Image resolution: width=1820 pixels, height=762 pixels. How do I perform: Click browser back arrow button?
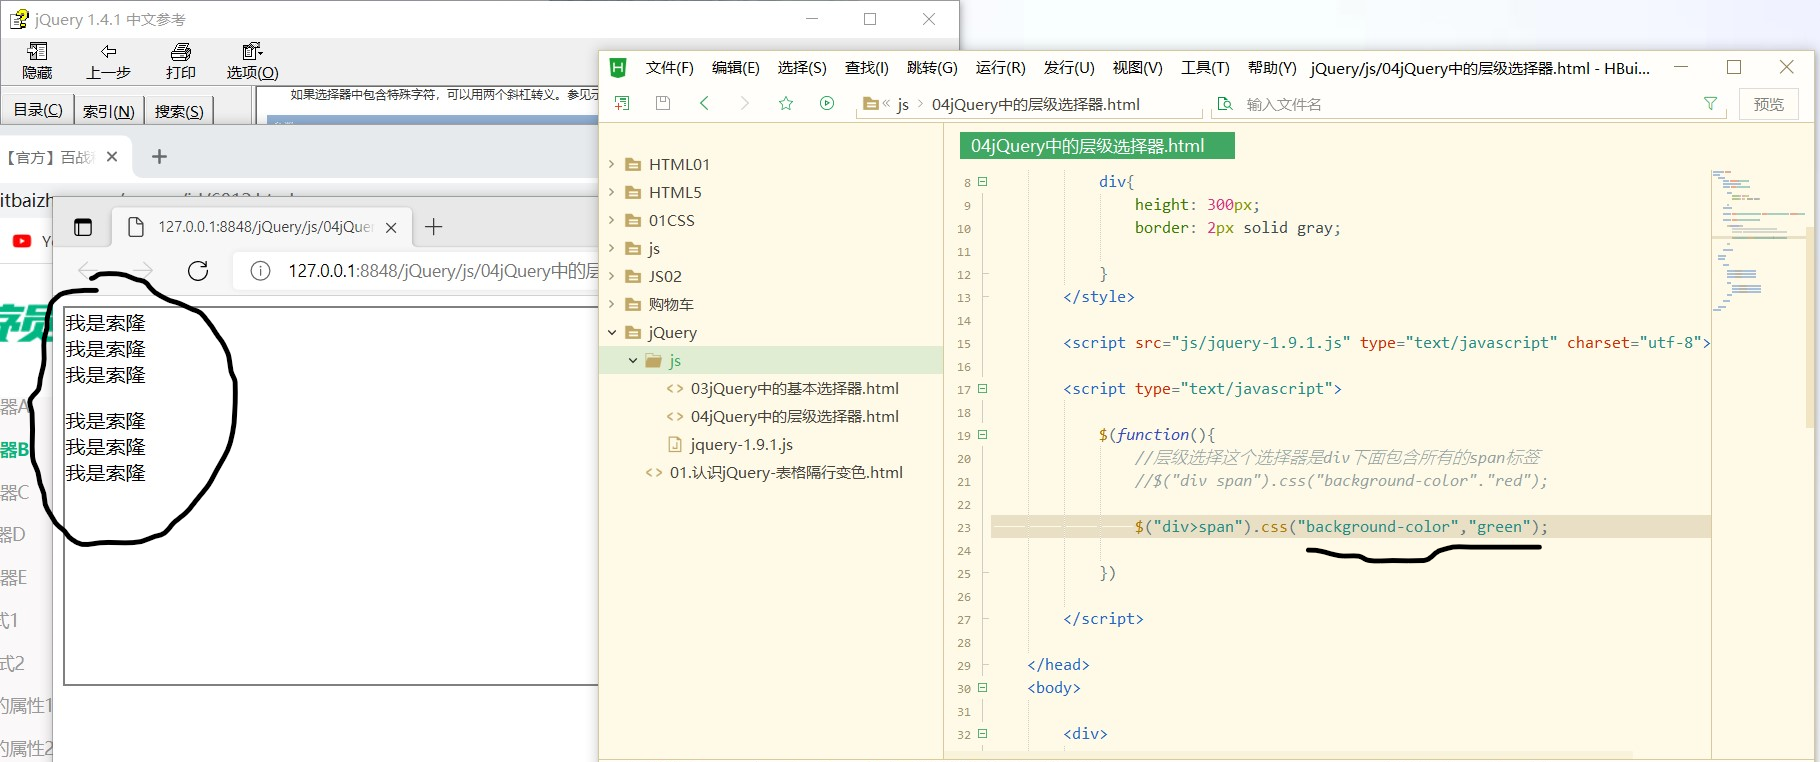[86, 271]
